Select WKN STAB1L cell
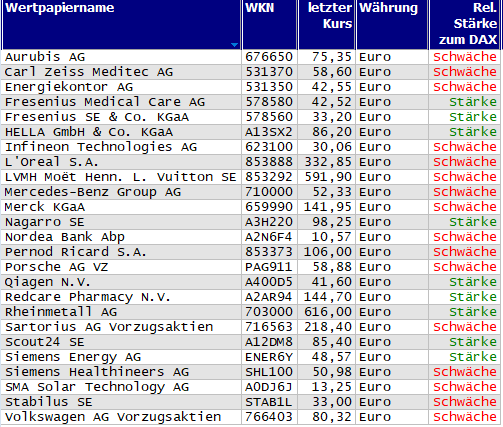Viewport: 503px width, 427px height. pos(269,402)
